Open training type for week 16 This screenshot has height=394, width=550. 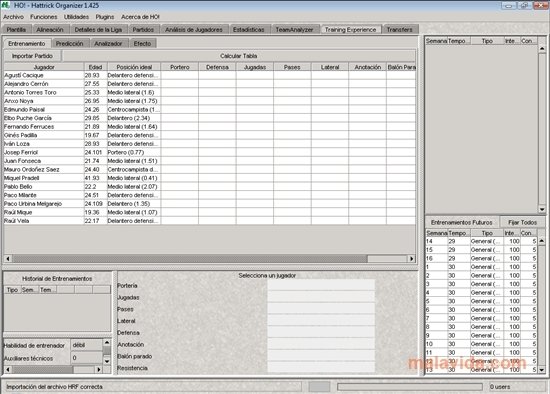[x=487, y=259]
